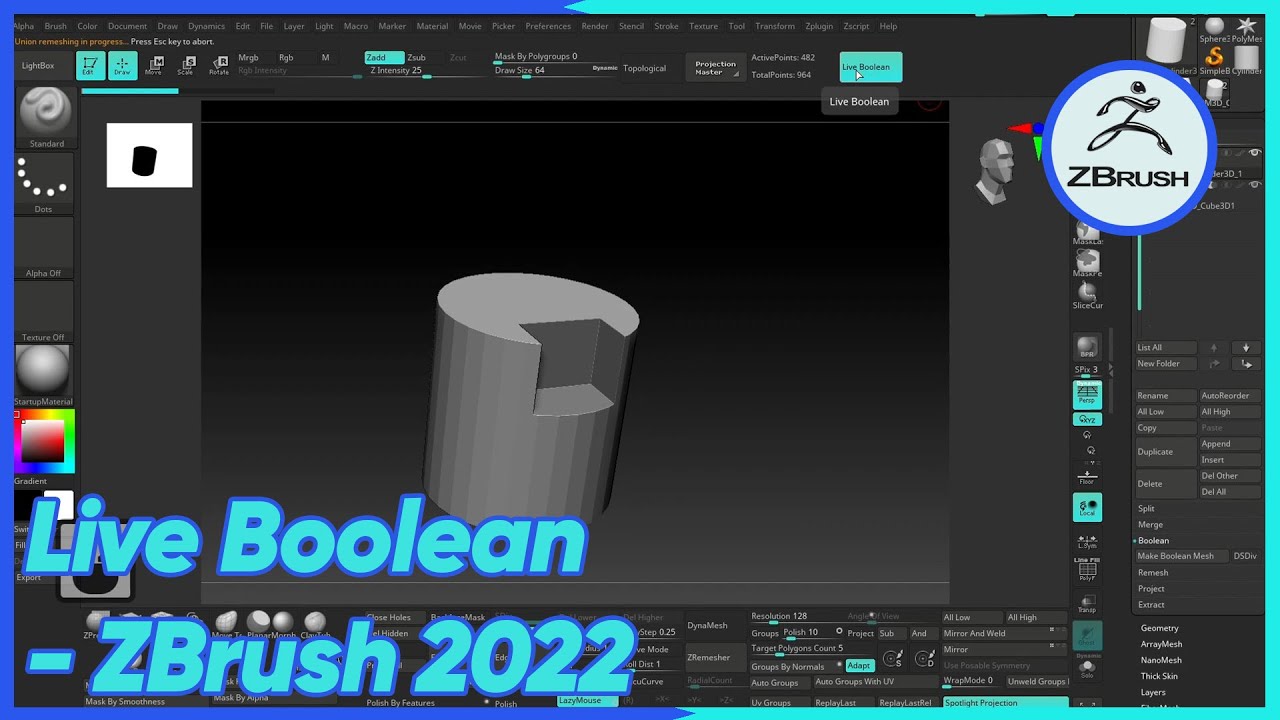Image resolution: width=1280 pixels, height=720 pixels.
Task: Select the Edit mode icon
Action: point(91,66)
